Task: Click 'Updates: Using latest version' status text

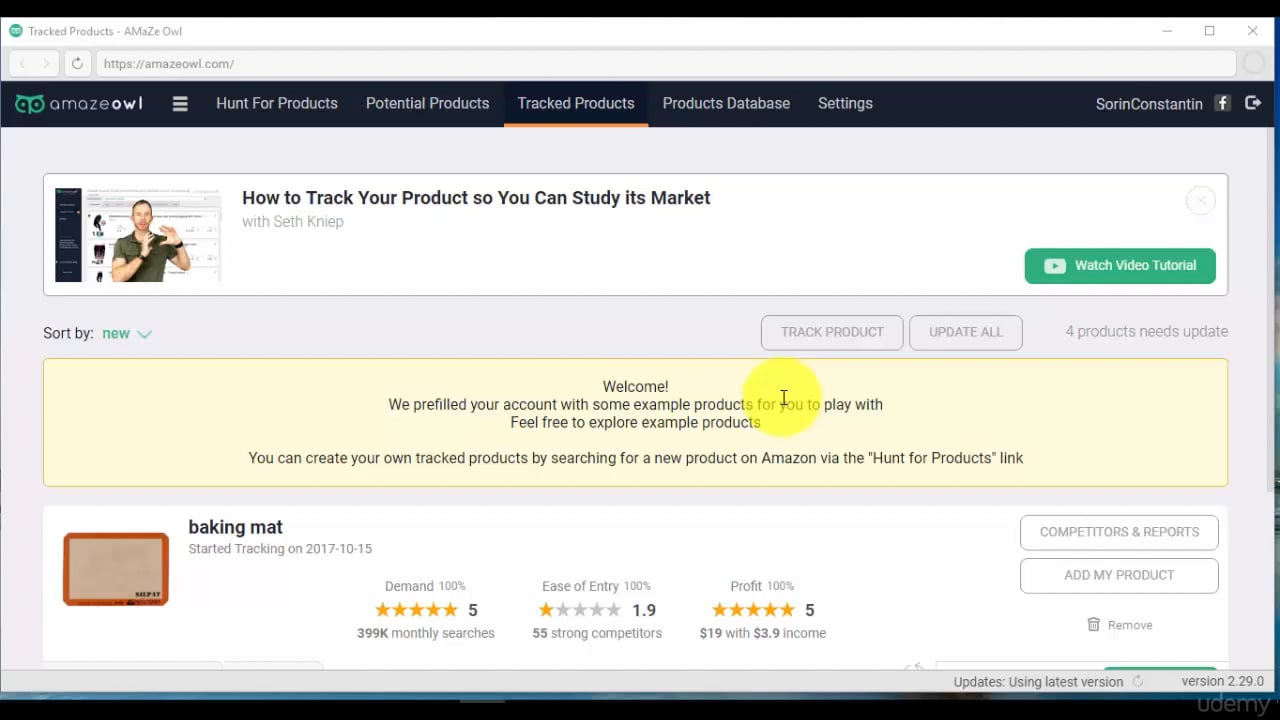Action: coord(1038,682)
